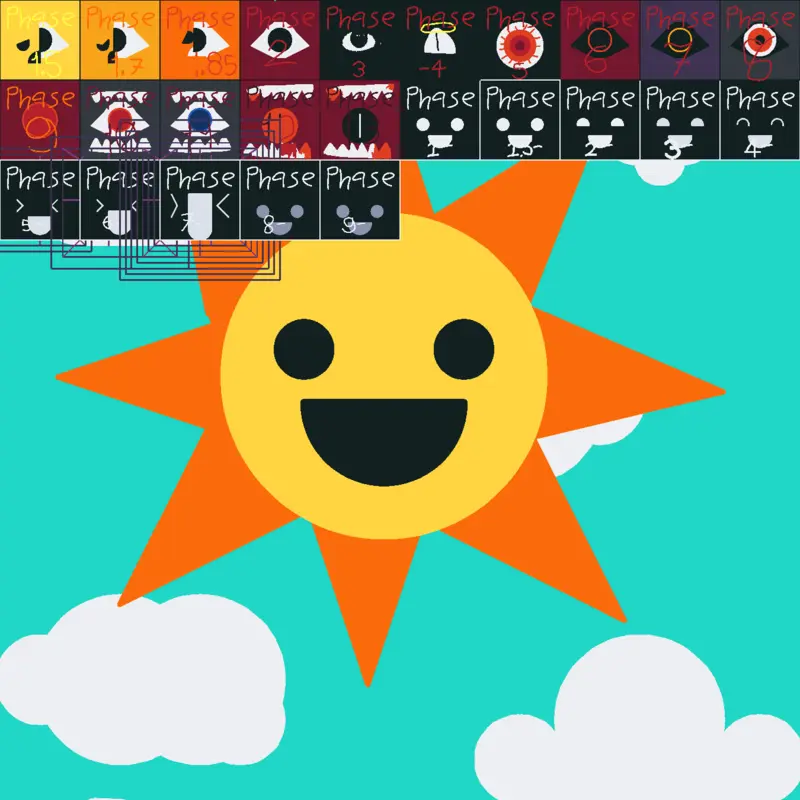Select the outlined white-text Phase 1.5 face

pos(520,120)
